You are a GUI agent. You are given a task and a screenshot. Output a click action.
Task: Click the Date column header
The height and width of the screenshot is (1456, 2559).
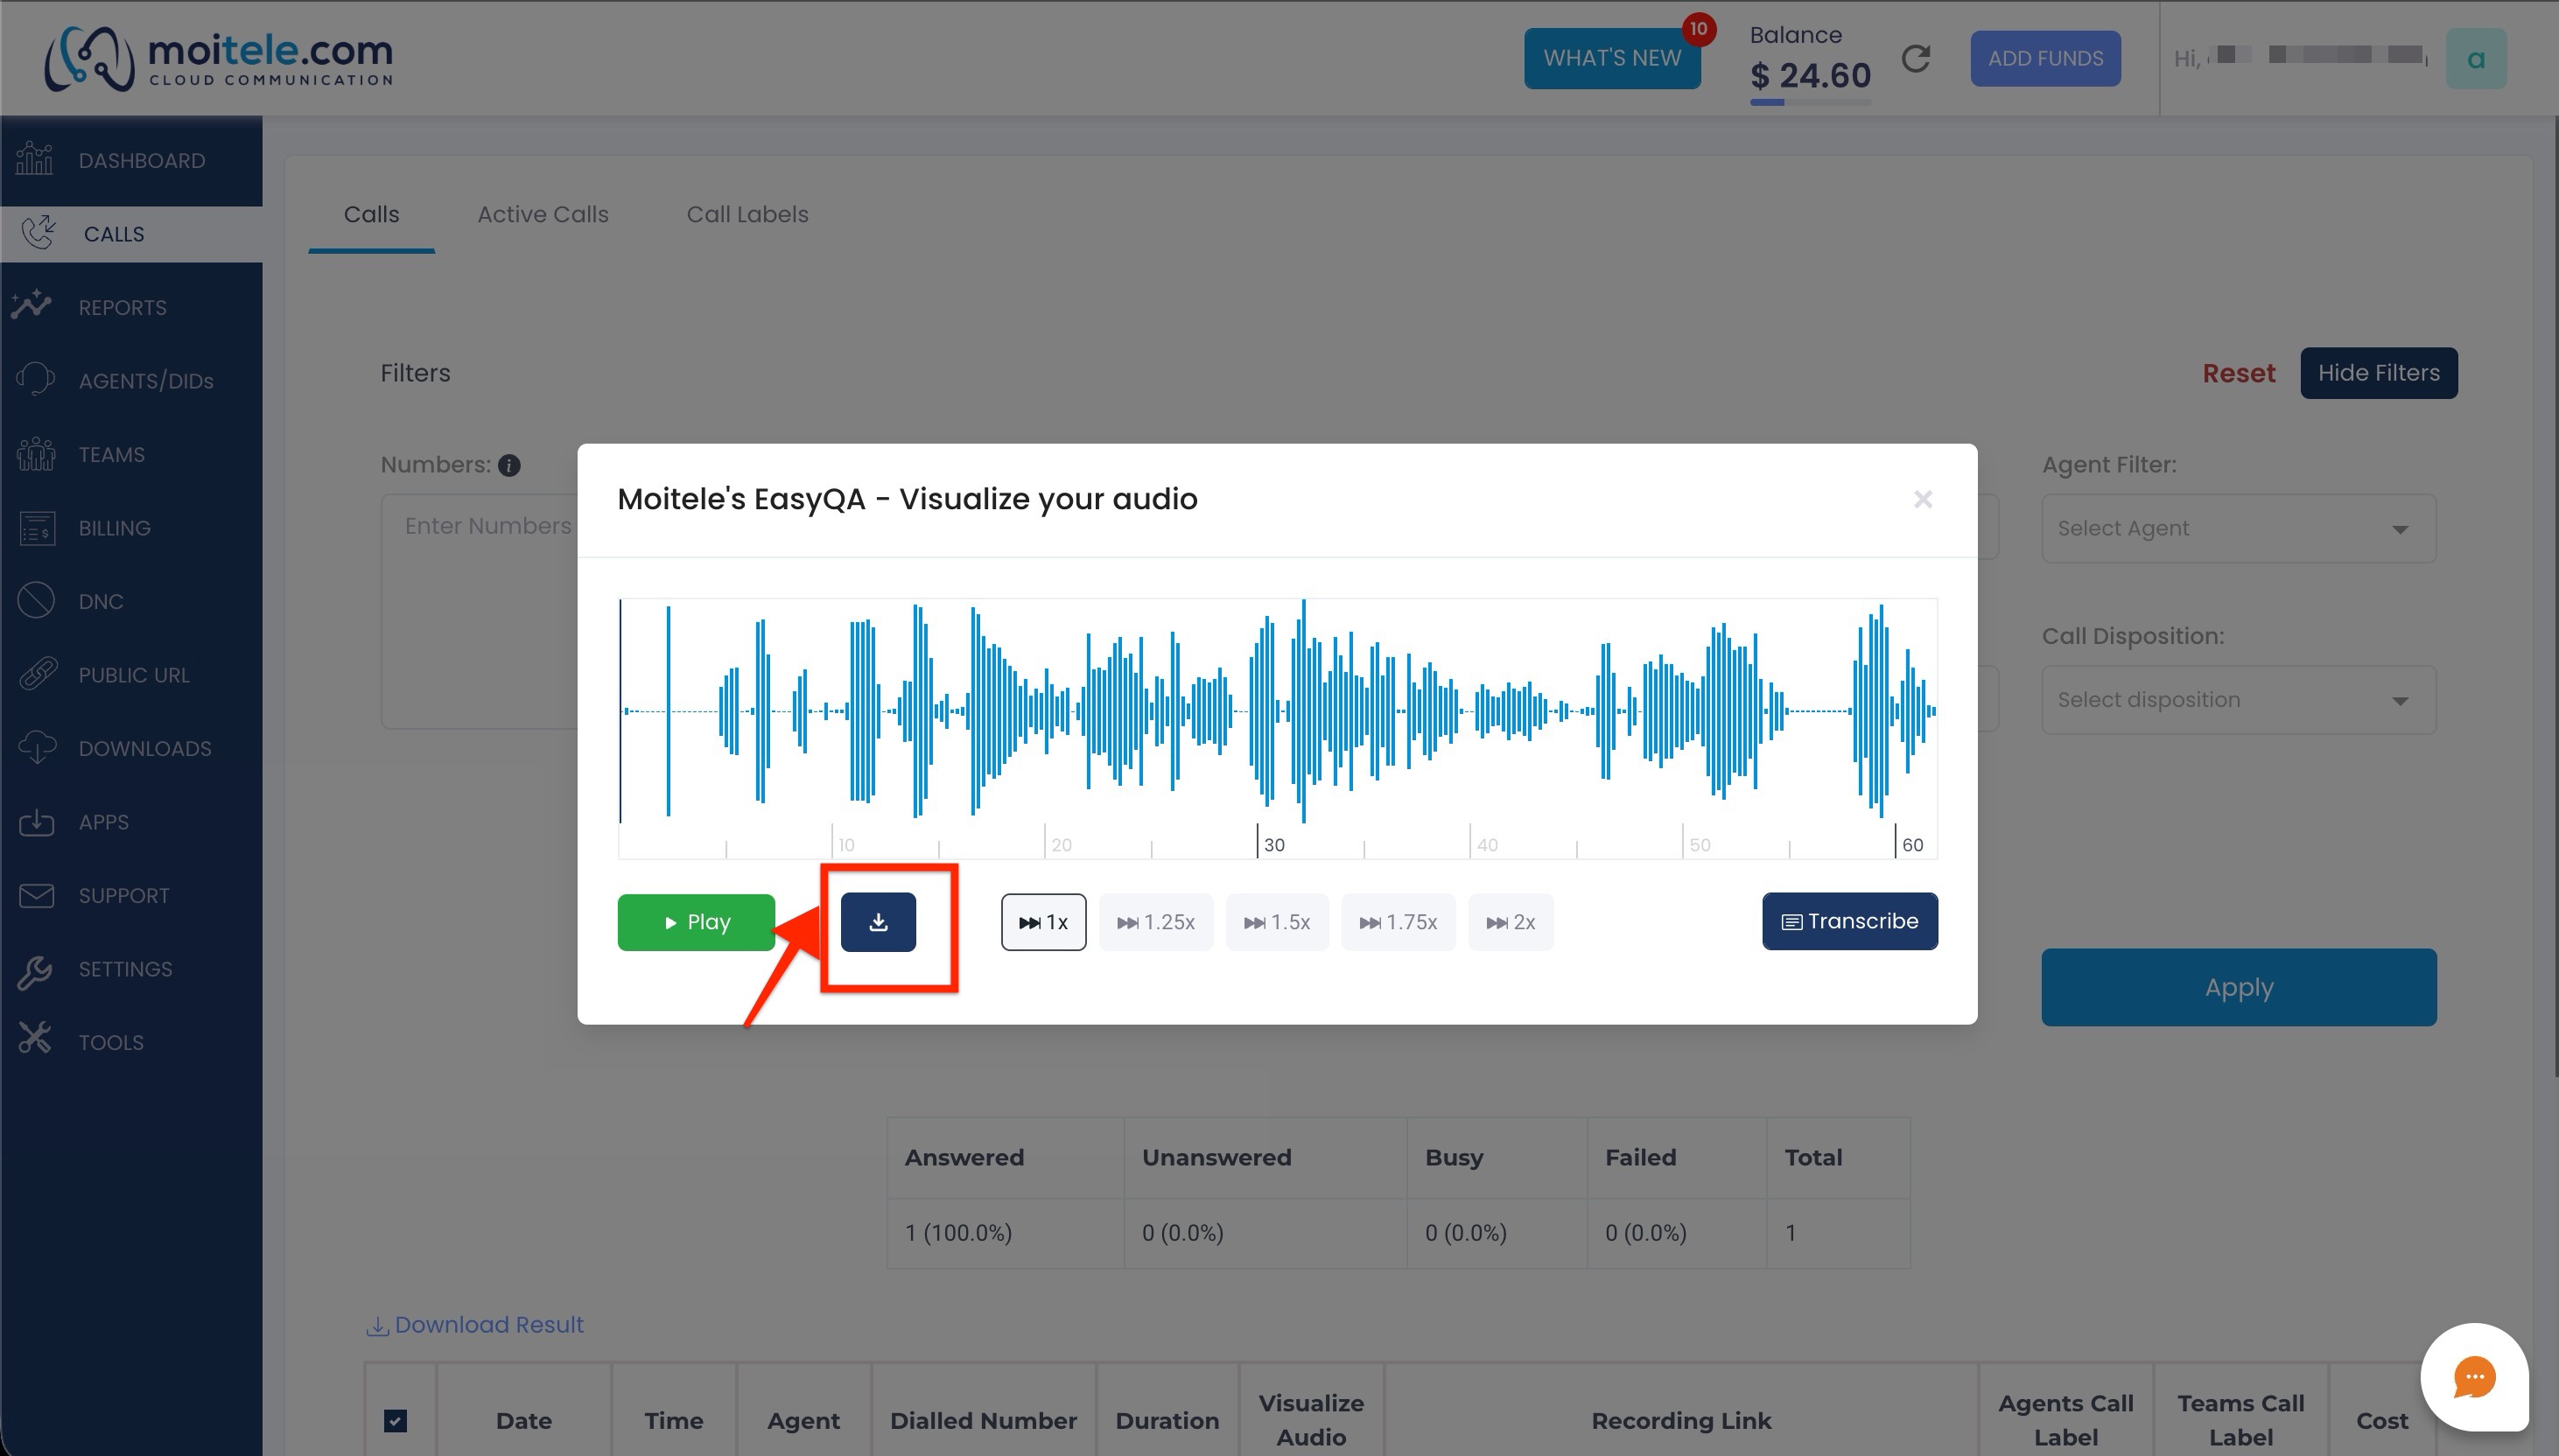pos(524,1421)
